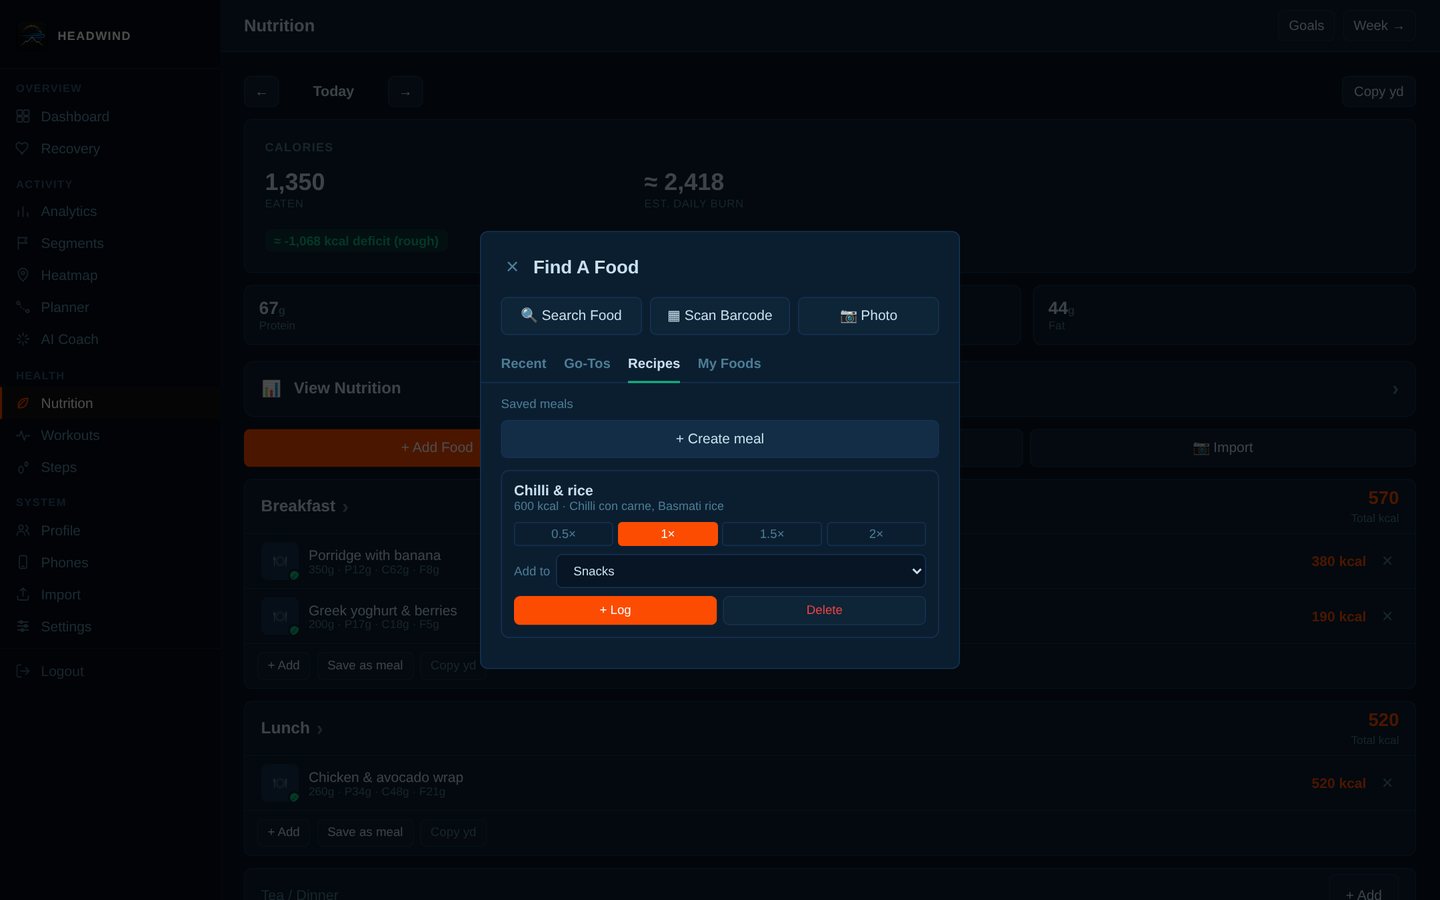This screenshot has width=1440, height=900.
Task: Click the Logout icon in sidebar
Action: click(x=23, y=671)
